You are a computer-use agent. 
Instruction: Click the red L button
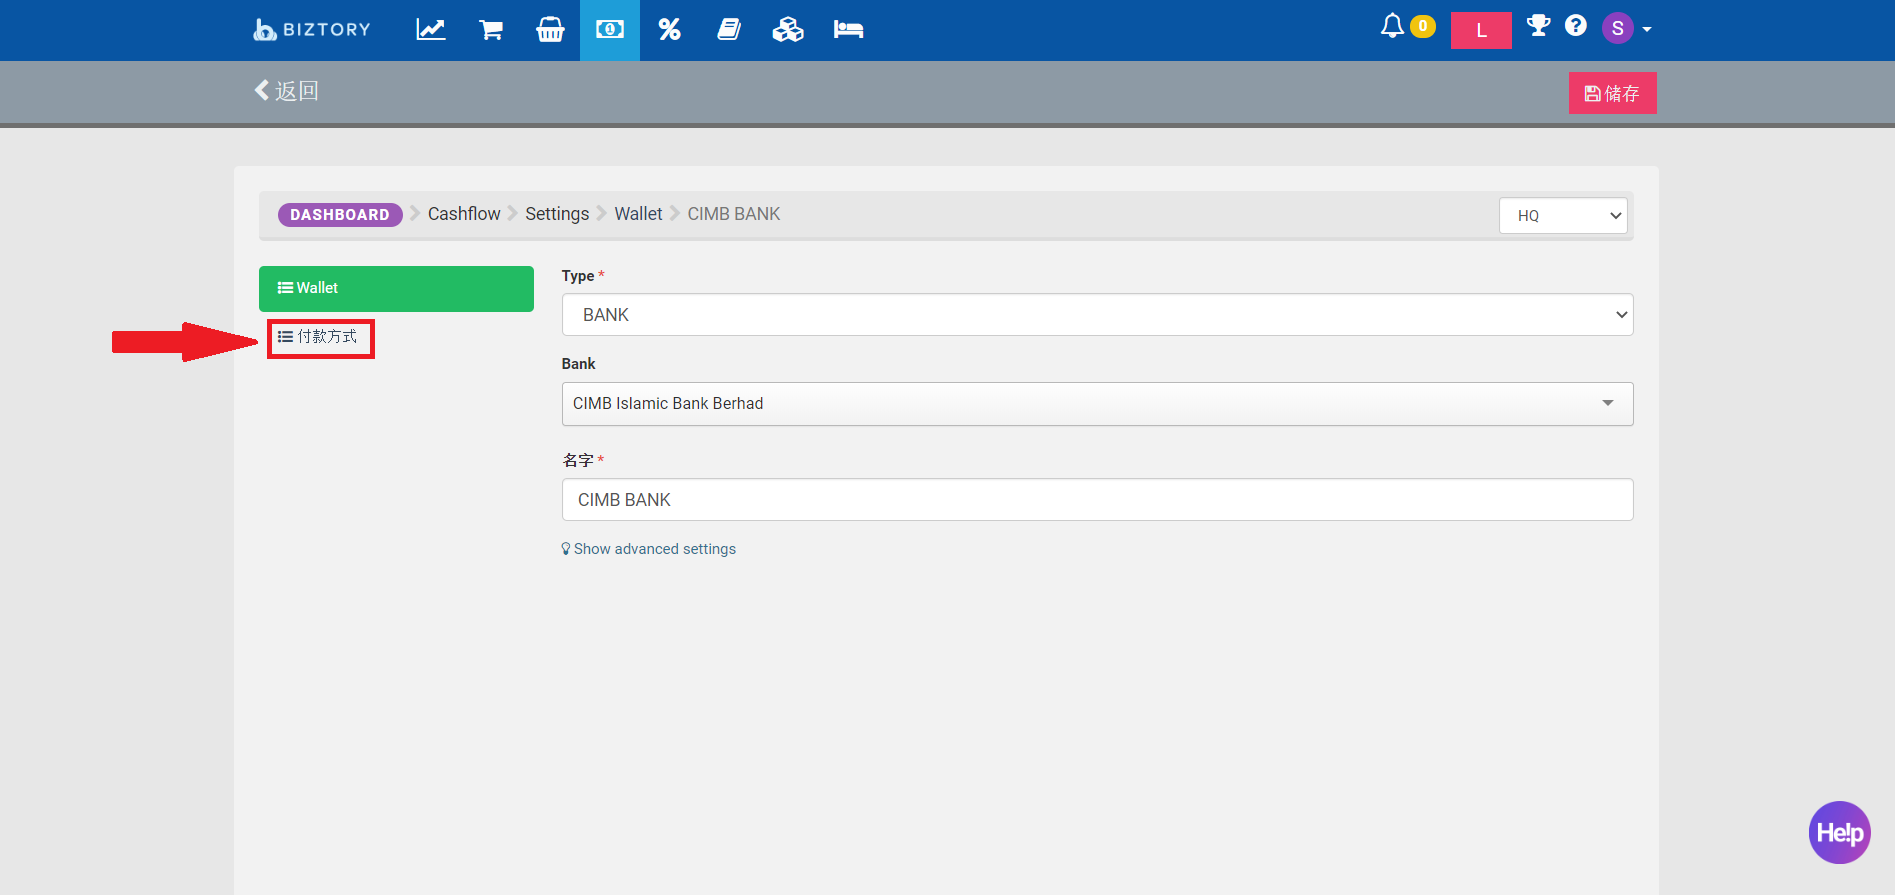[1481, 30]
